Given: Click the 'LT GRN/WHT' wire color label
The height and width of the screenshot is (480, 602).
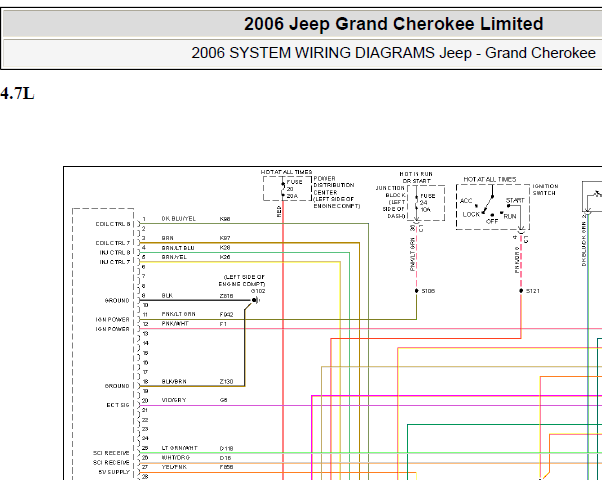Looking at the screenshot, I should click(x=179, y=448).
